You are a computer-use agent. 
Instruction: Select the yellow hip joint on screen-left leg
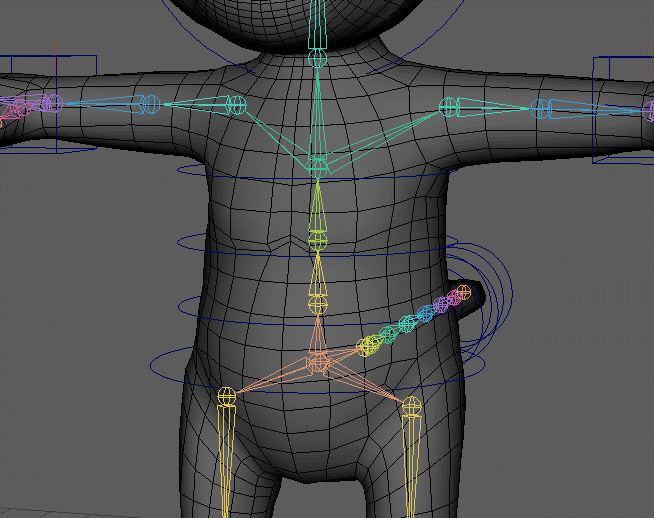[226, 395]
